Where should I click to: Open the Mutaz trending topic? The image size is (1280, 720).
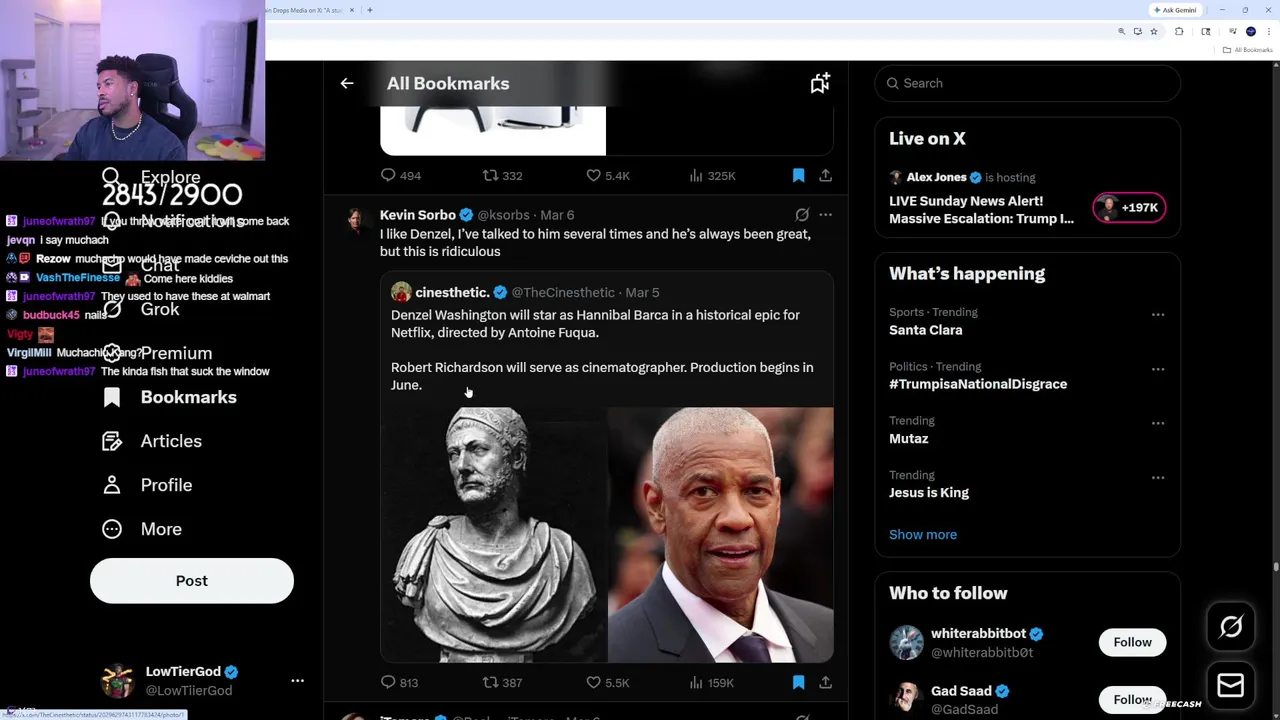click(x=908, y=438)
